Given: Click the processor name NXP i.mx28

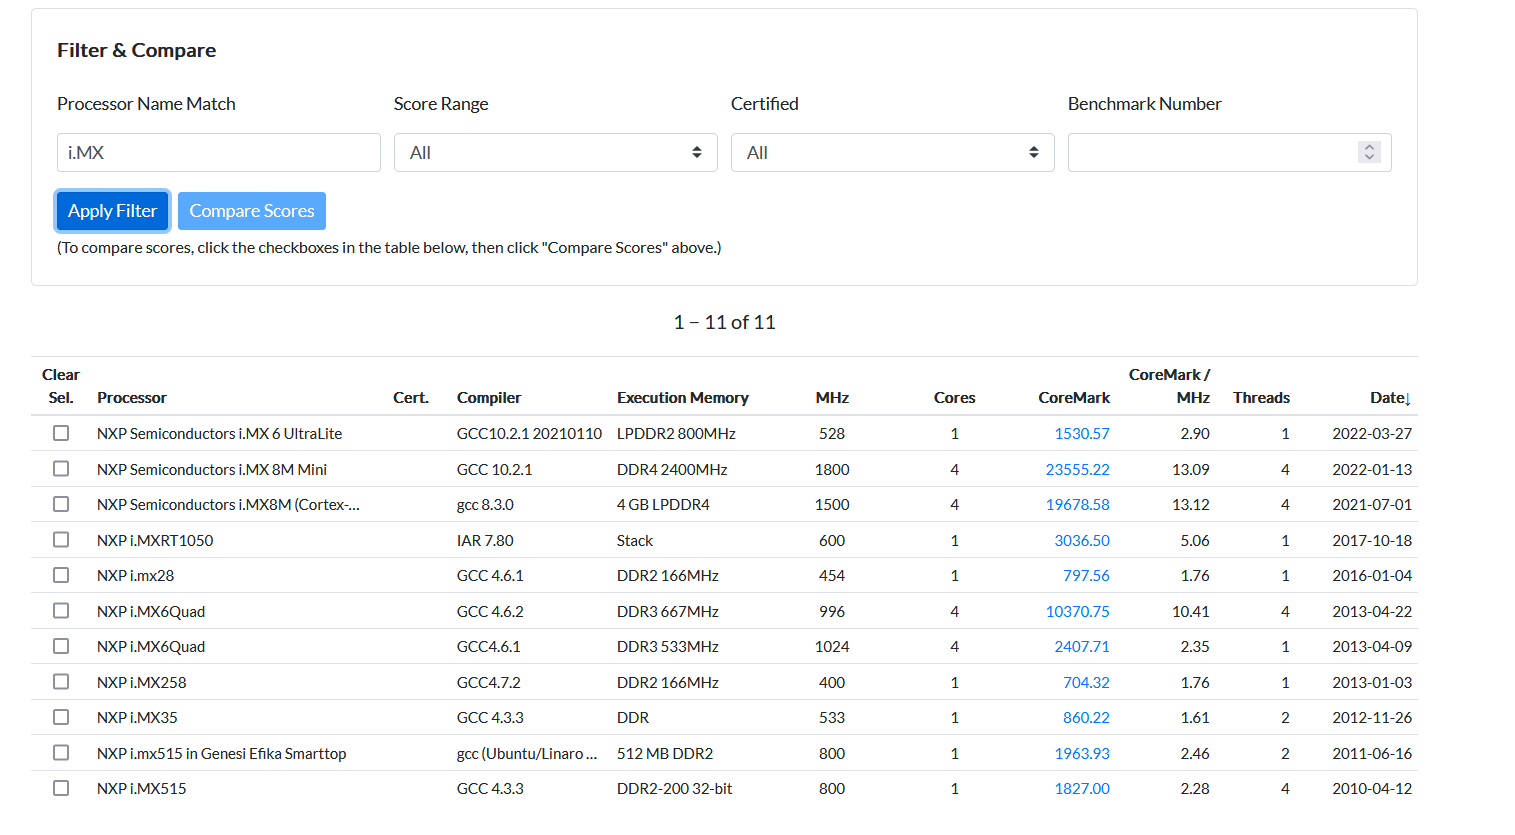Looking at the screenshot, I should coord(136,576).
